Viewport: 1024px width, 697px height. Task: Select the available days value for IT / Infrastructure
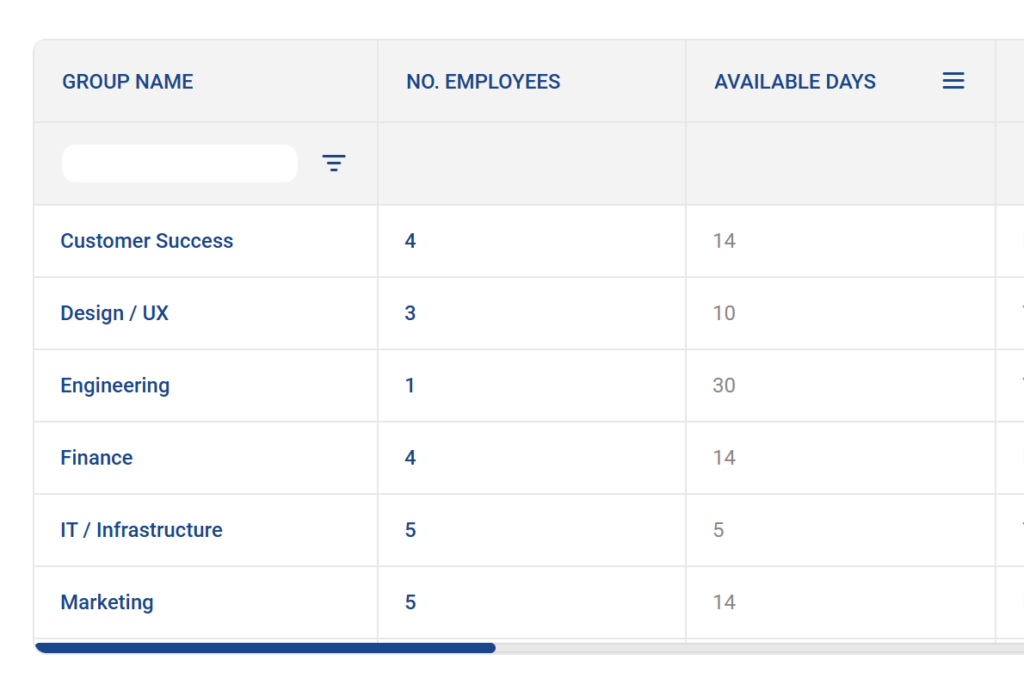718,530
